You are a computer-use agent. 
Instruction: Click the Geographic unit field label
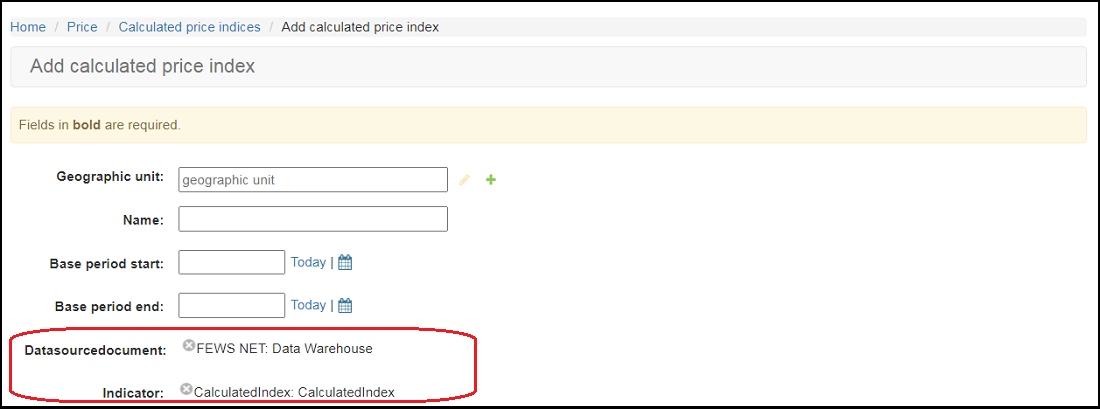pyautogui.click(x=110, y=177)
